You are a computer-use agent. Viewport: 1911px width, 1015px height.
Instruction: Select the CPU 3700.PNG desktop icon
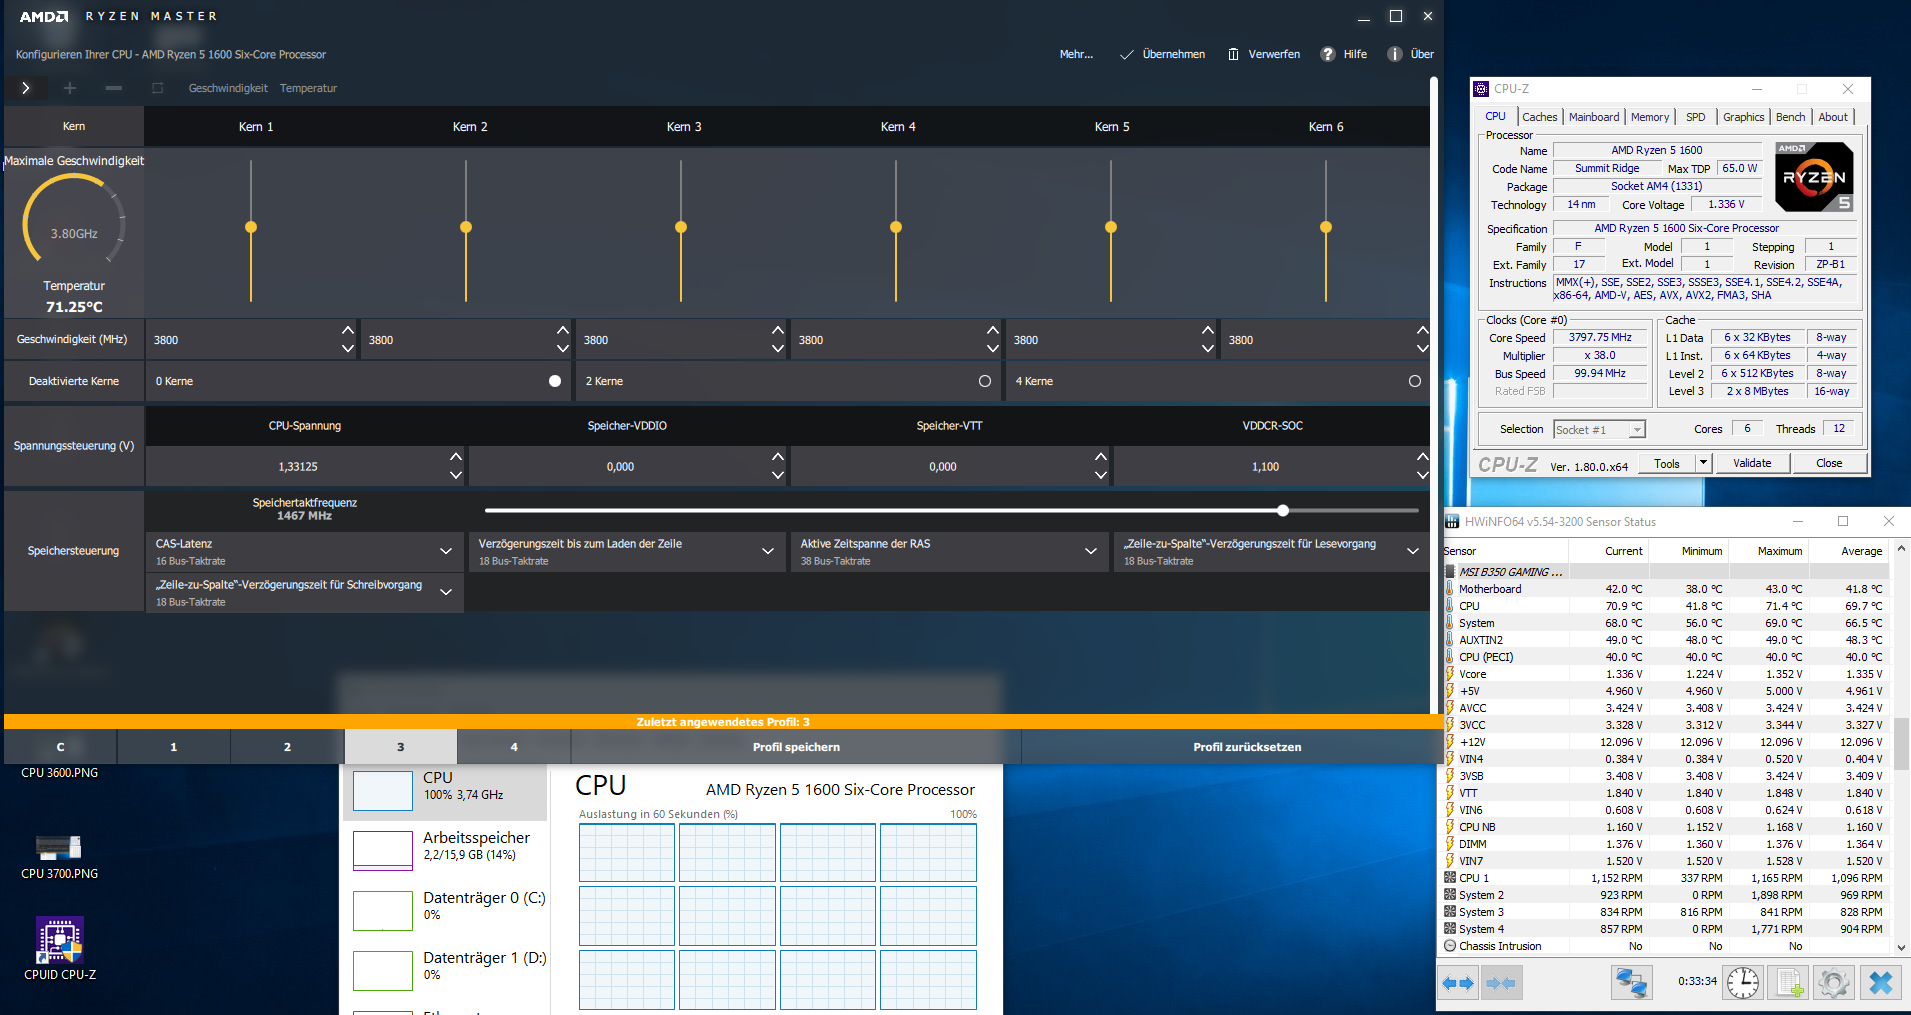59,856
